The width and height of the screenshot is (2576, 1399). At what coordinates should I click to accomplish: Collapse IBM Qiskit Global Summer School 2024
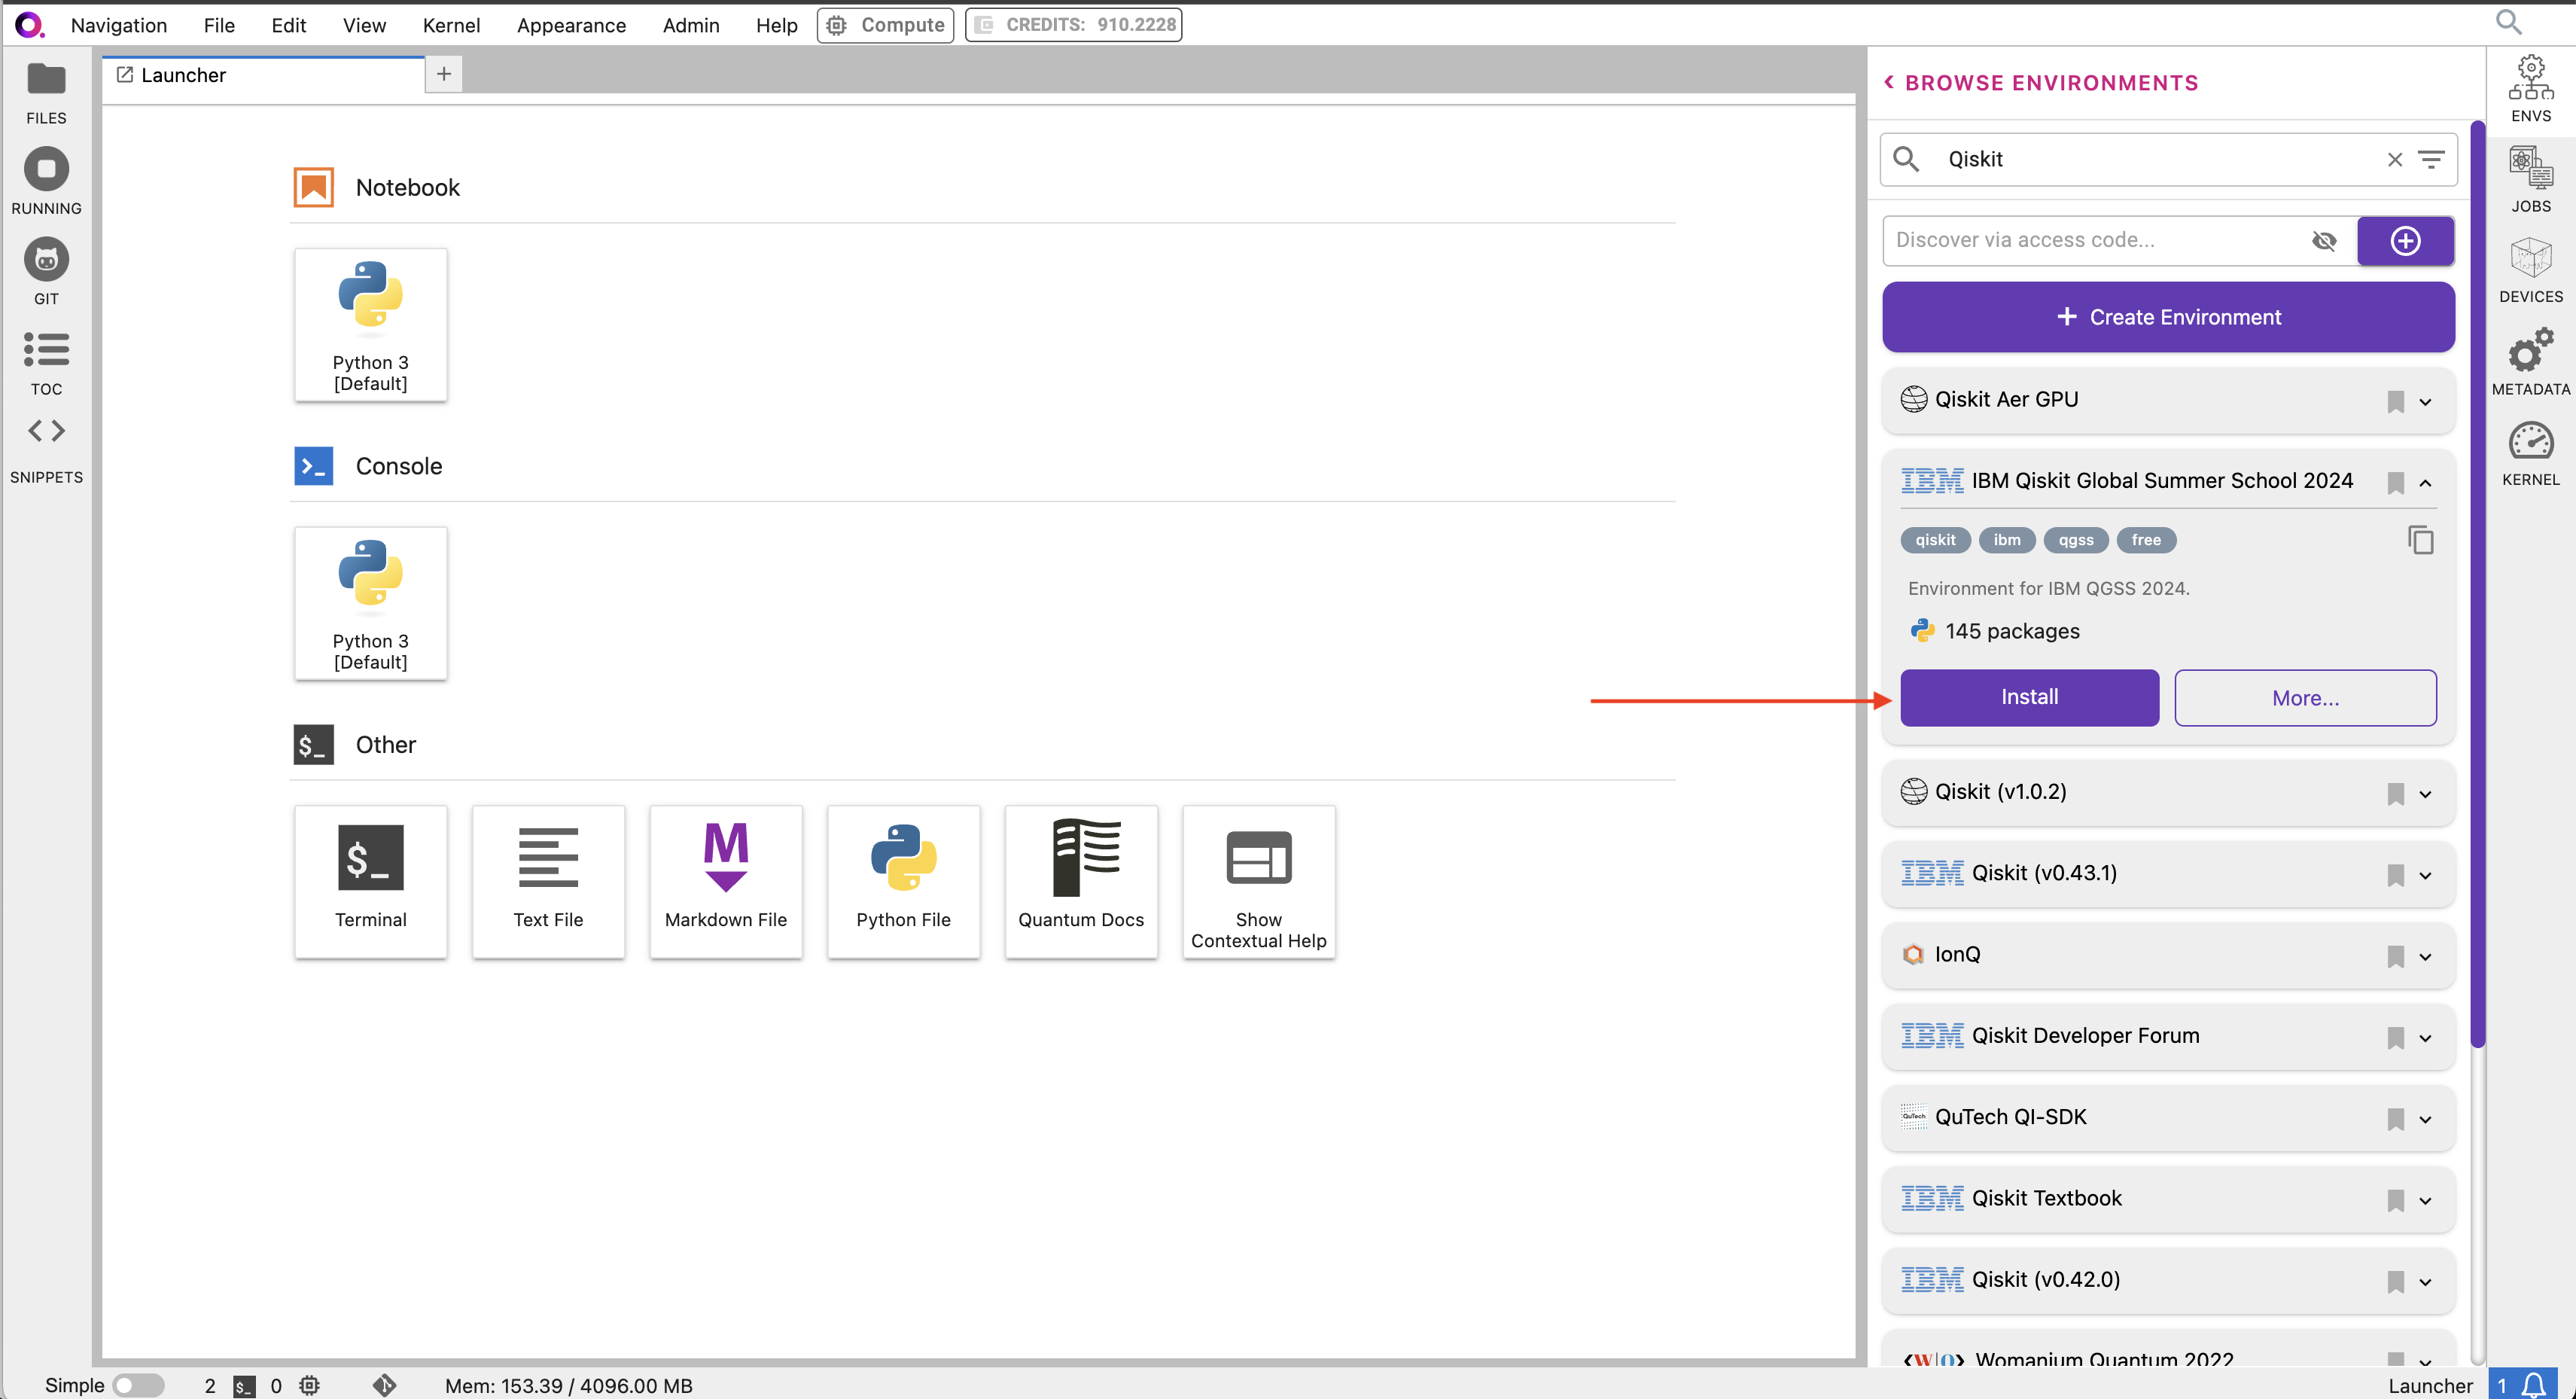tap(2425, 483)
